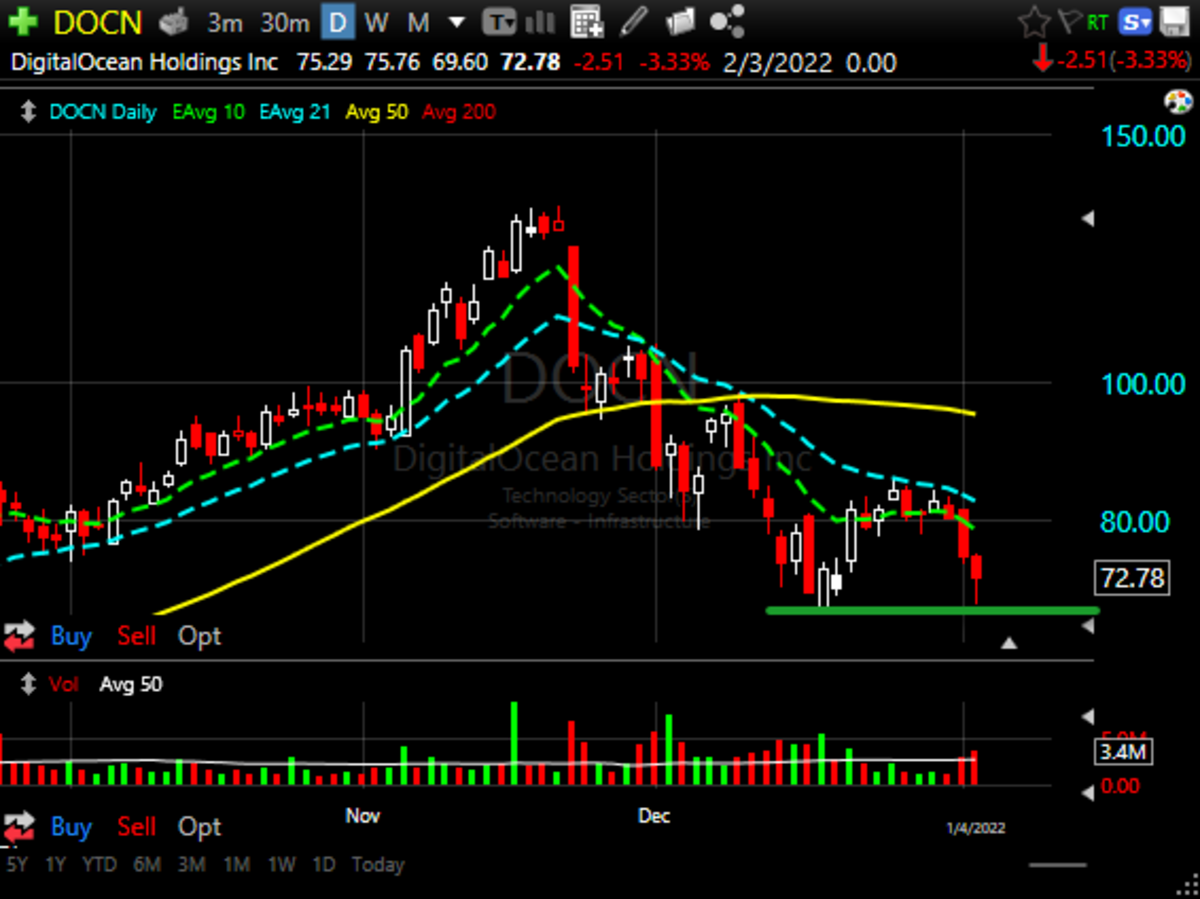
Task: Click the flag marker icon
Action: point(1069,21)
